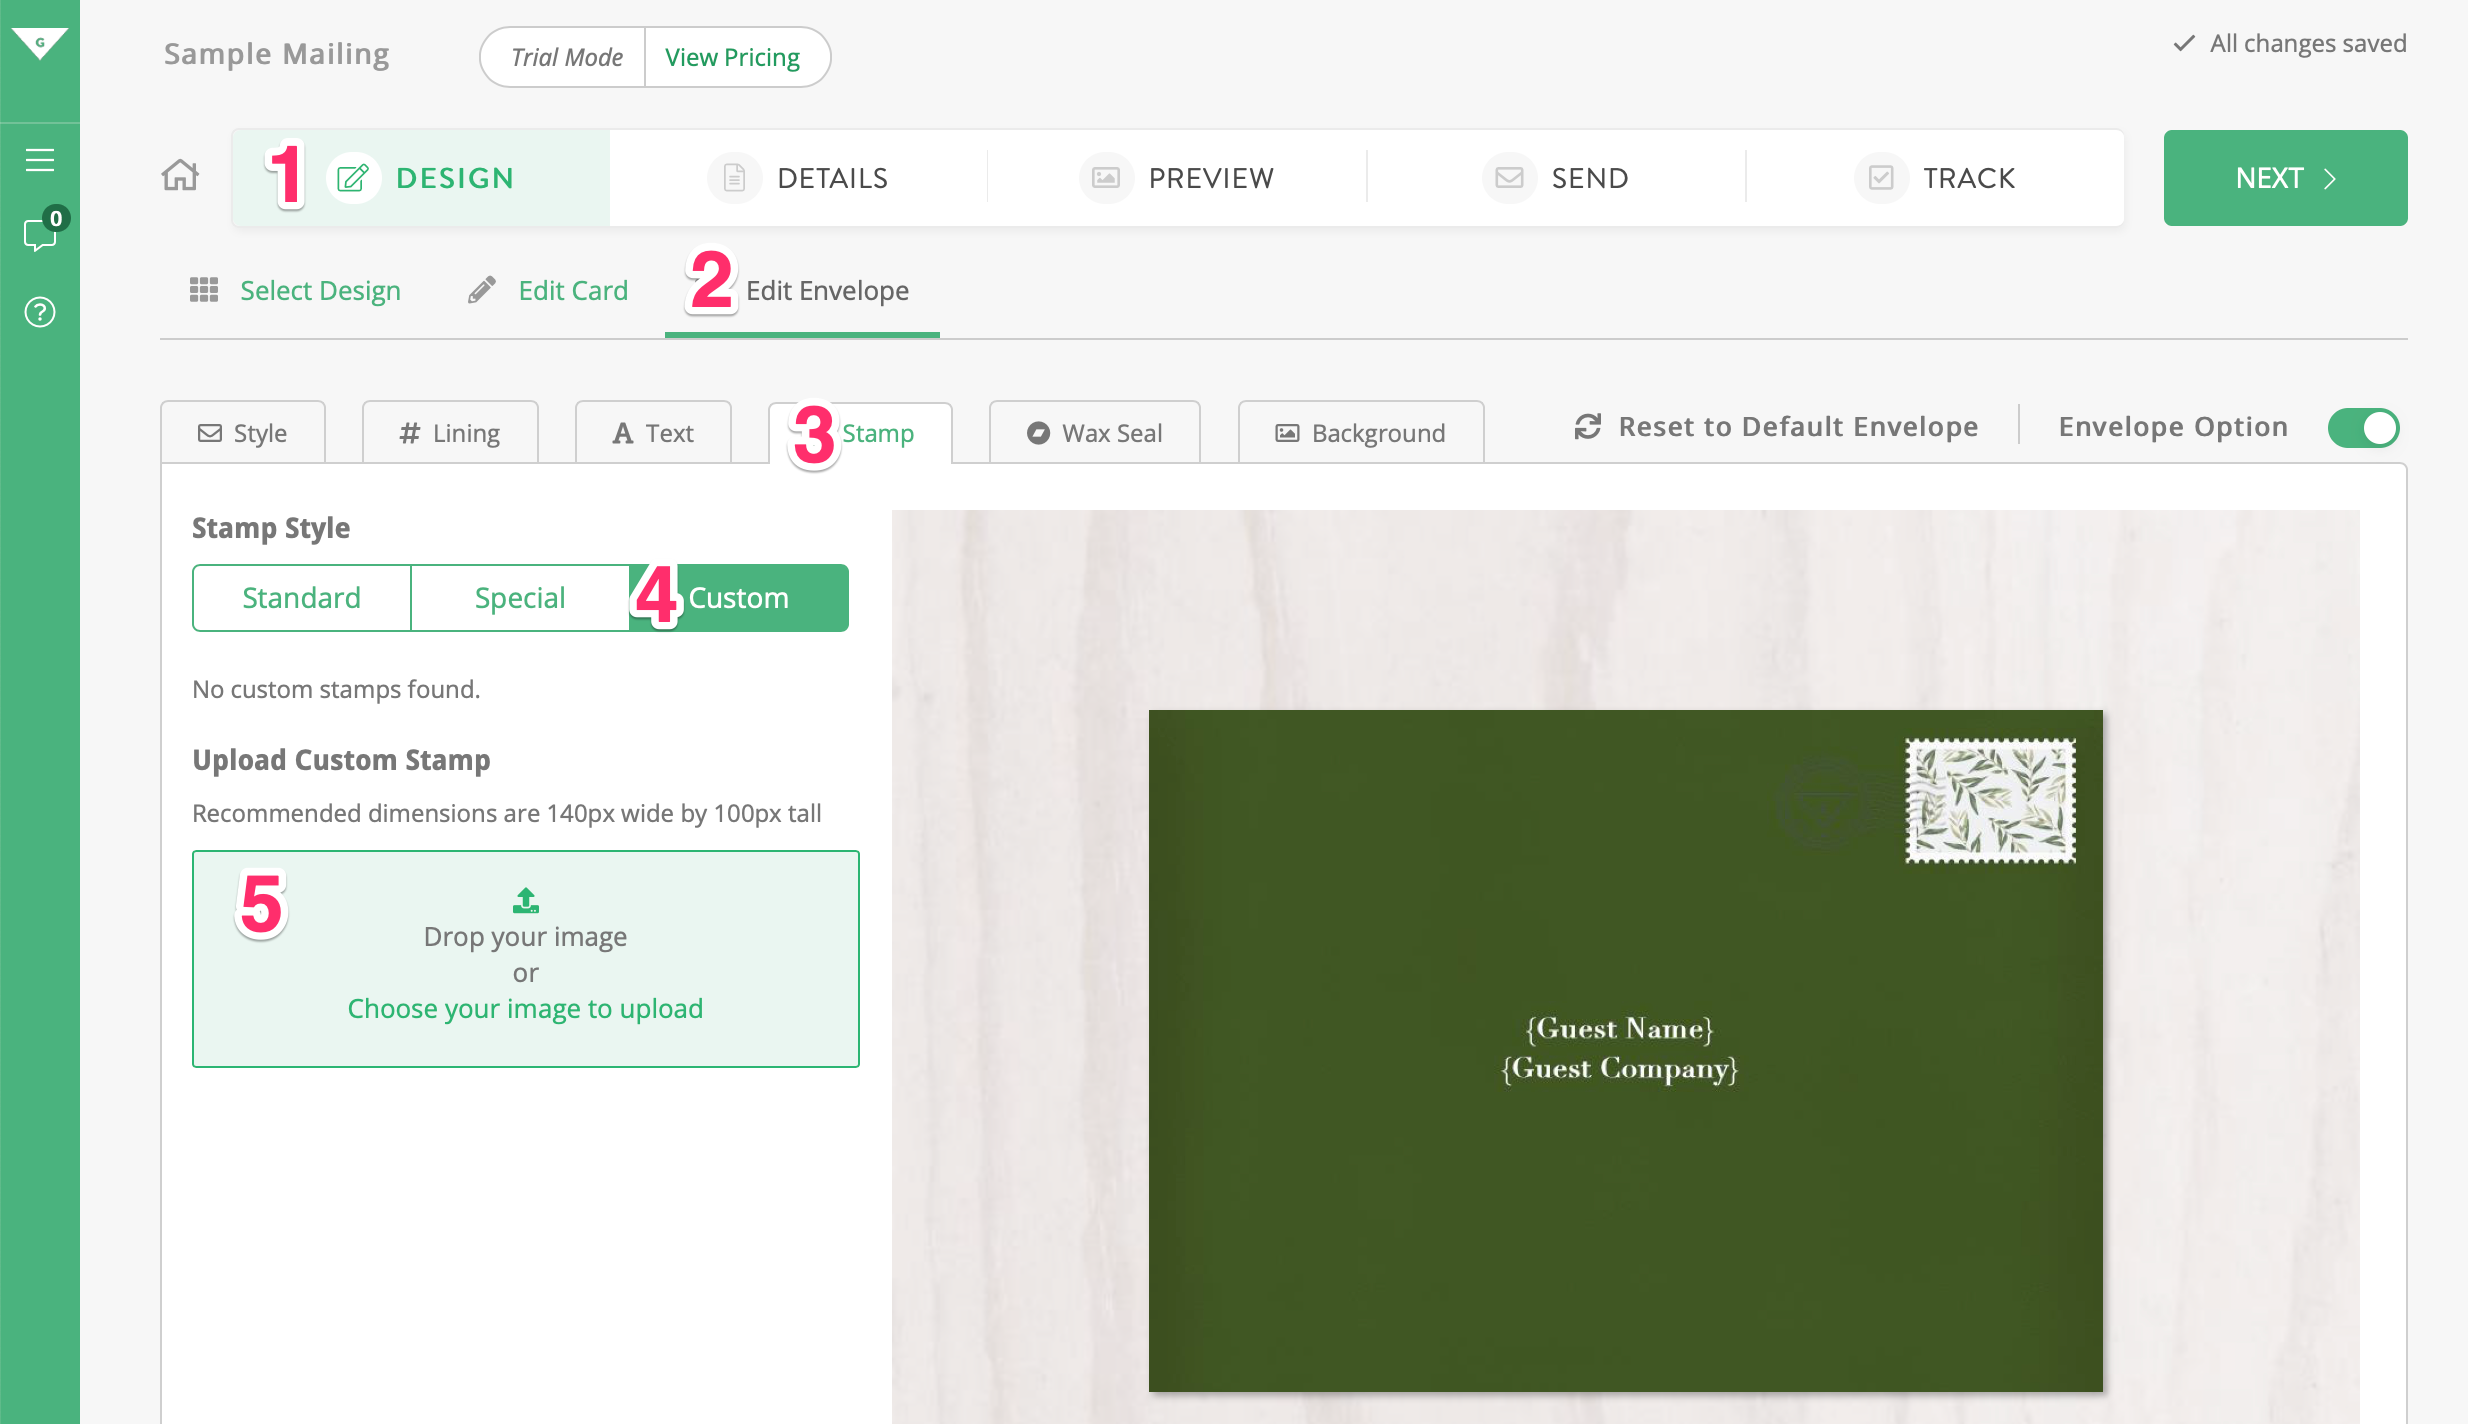Go to the home icon
The image size is (2468, 1424).
click(x=180, y=175)
